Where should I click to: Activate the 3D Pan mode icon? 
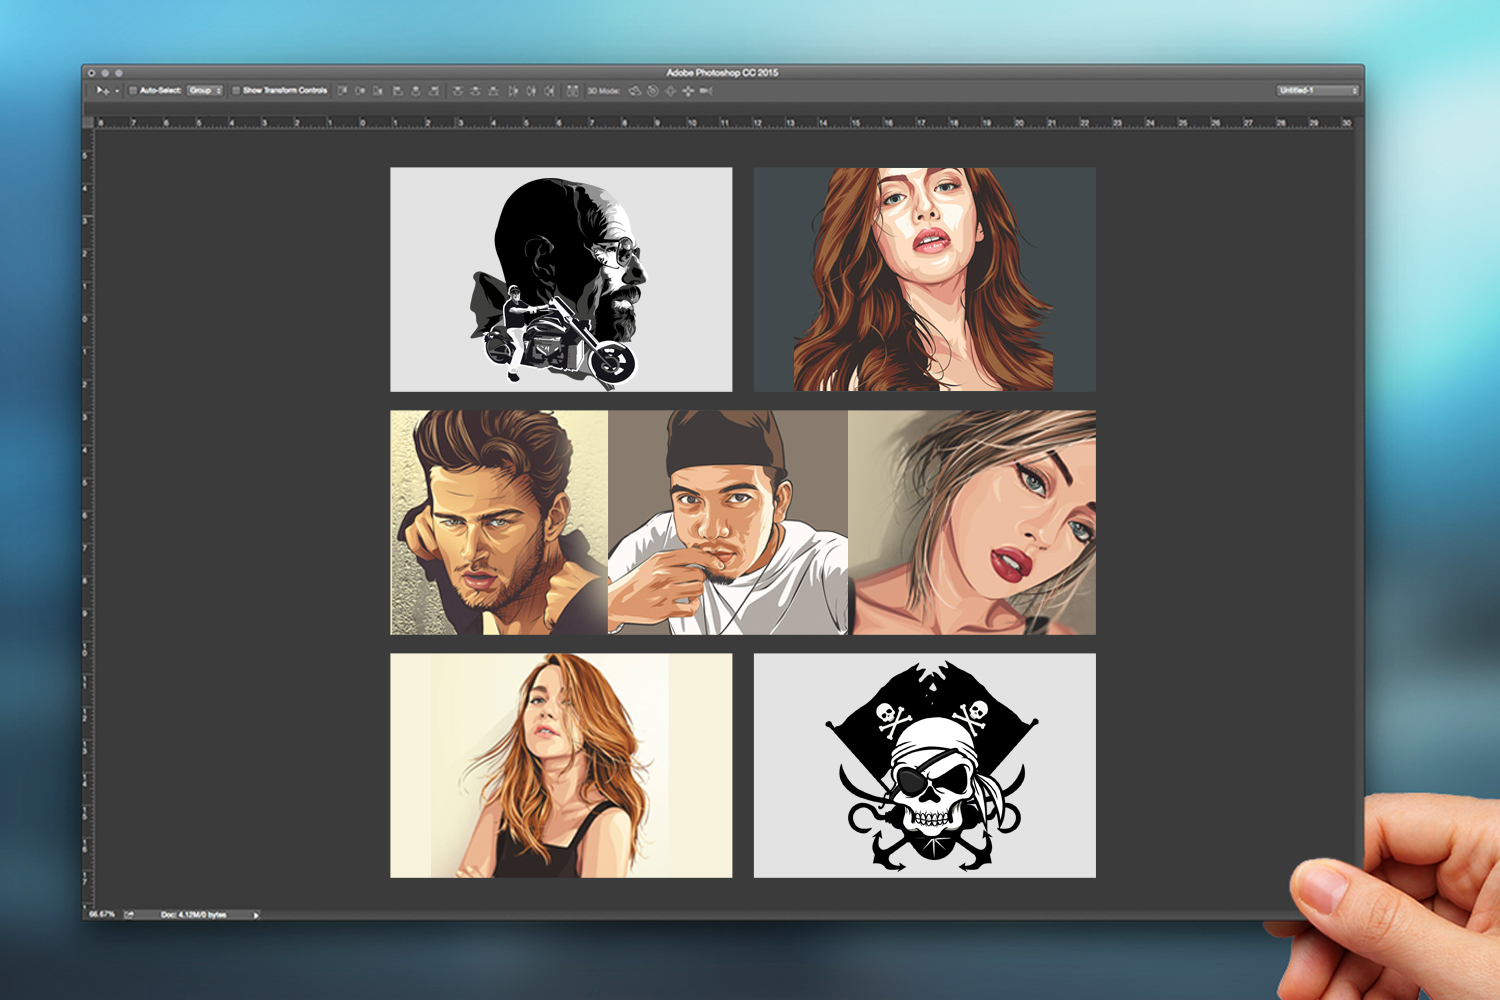click(670, 91)
